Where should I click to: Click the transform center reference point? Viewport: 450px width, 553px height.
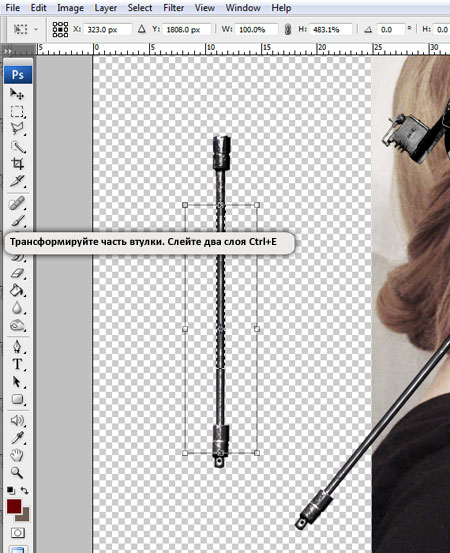[x=221, y=329]
